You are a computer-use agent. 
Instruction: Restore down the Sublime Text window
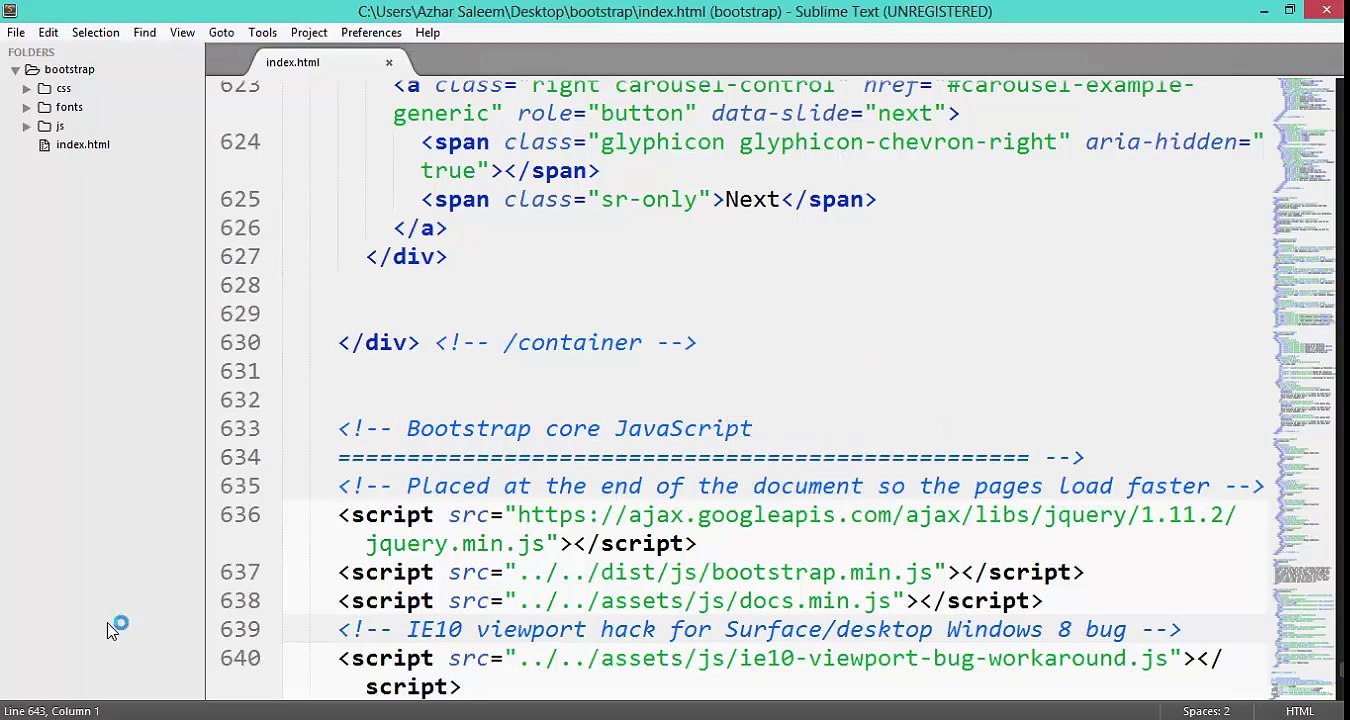point(1290,11)
